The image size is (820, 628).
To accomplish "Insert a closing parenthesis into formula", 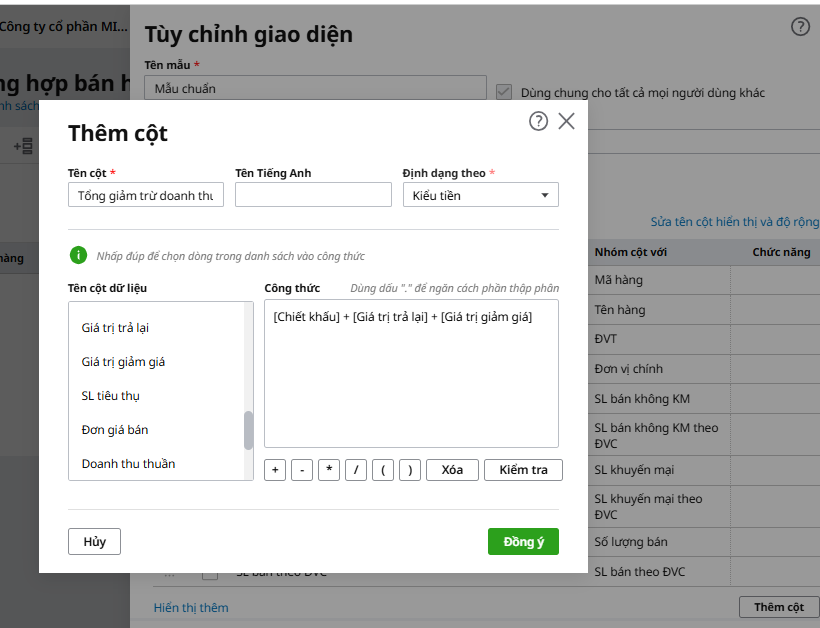I will pyautogui.click(x=409, y=470).
